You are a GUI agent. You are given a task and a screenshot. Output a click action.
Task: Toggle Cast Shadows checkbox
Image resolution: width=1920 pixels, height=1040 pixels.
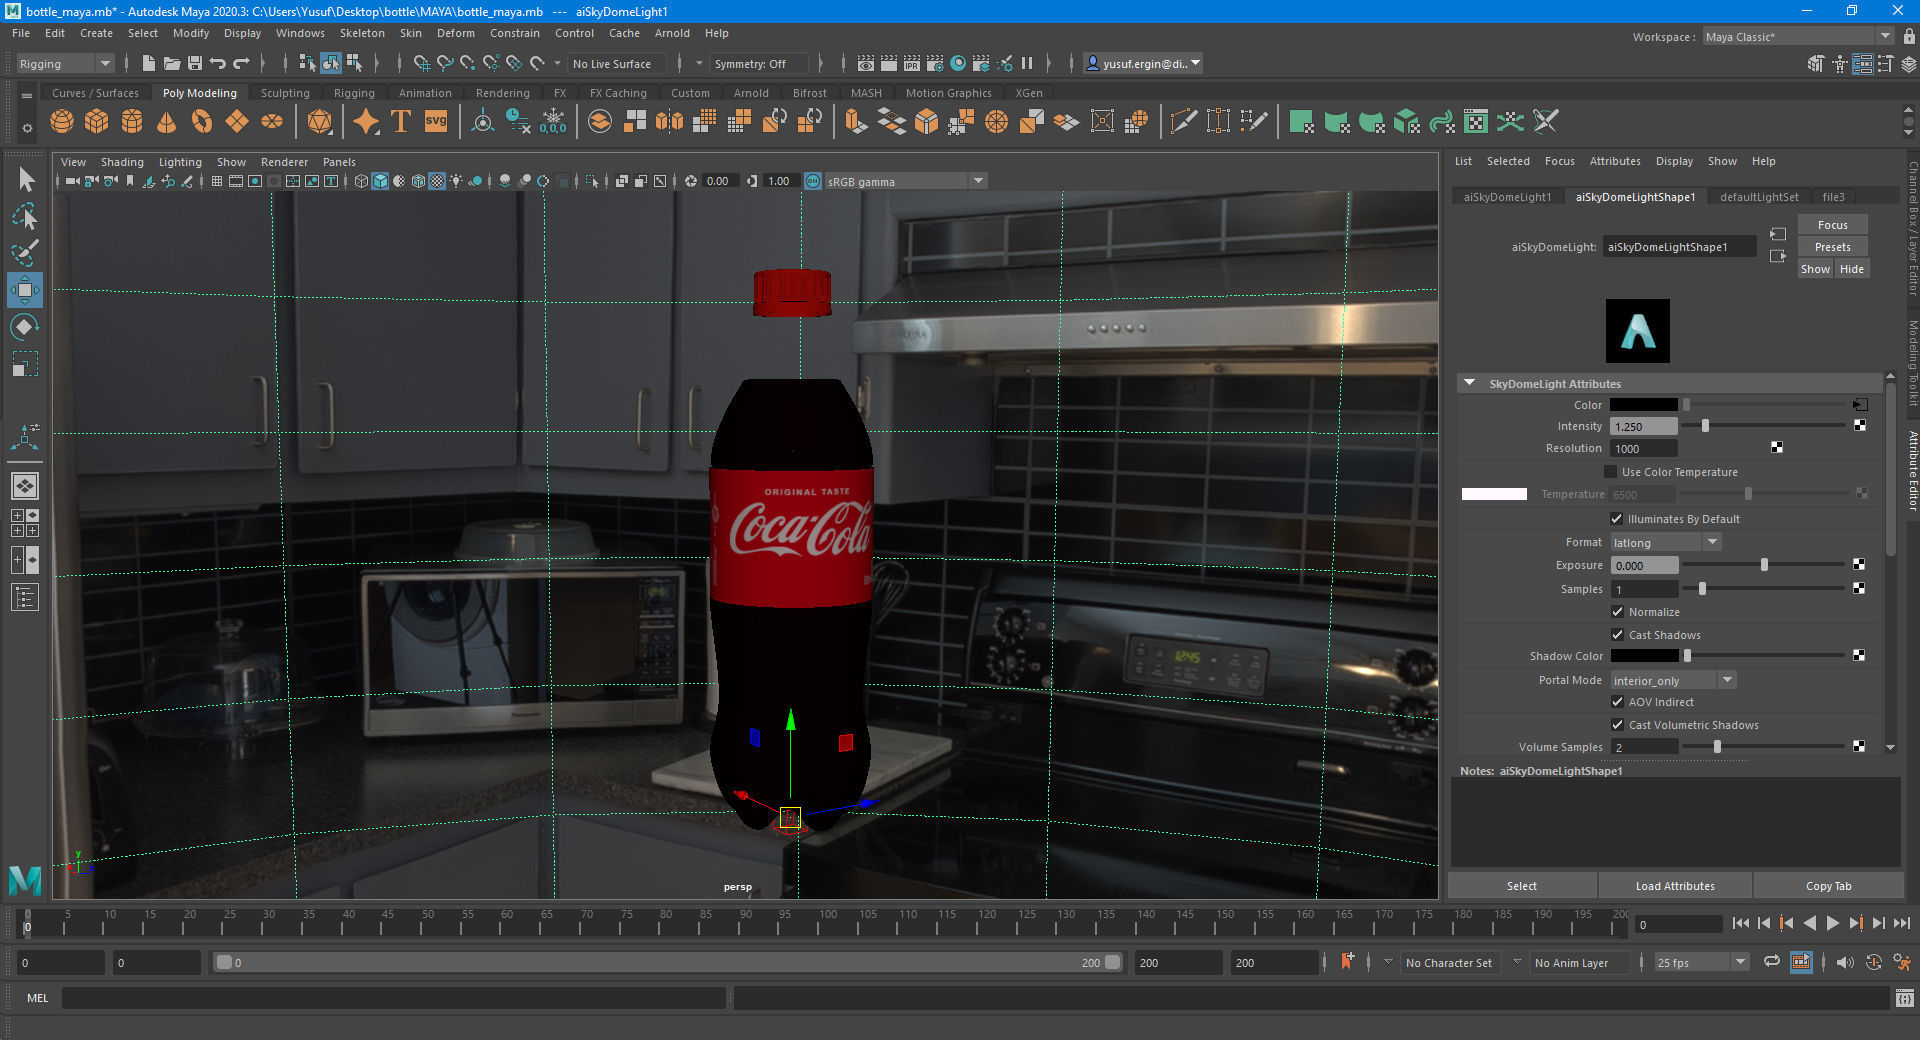tap(1617, 635)
